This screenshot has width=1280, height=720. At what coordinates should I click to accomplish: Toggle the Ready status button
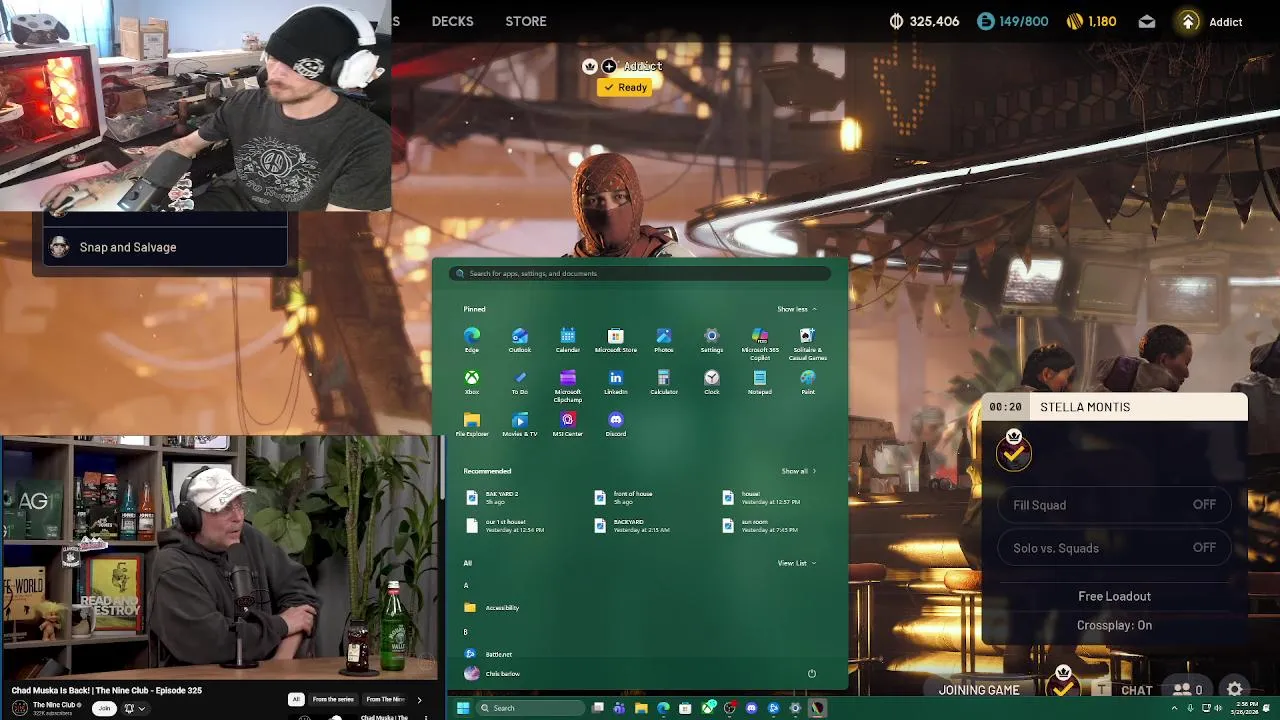[625, 87]
